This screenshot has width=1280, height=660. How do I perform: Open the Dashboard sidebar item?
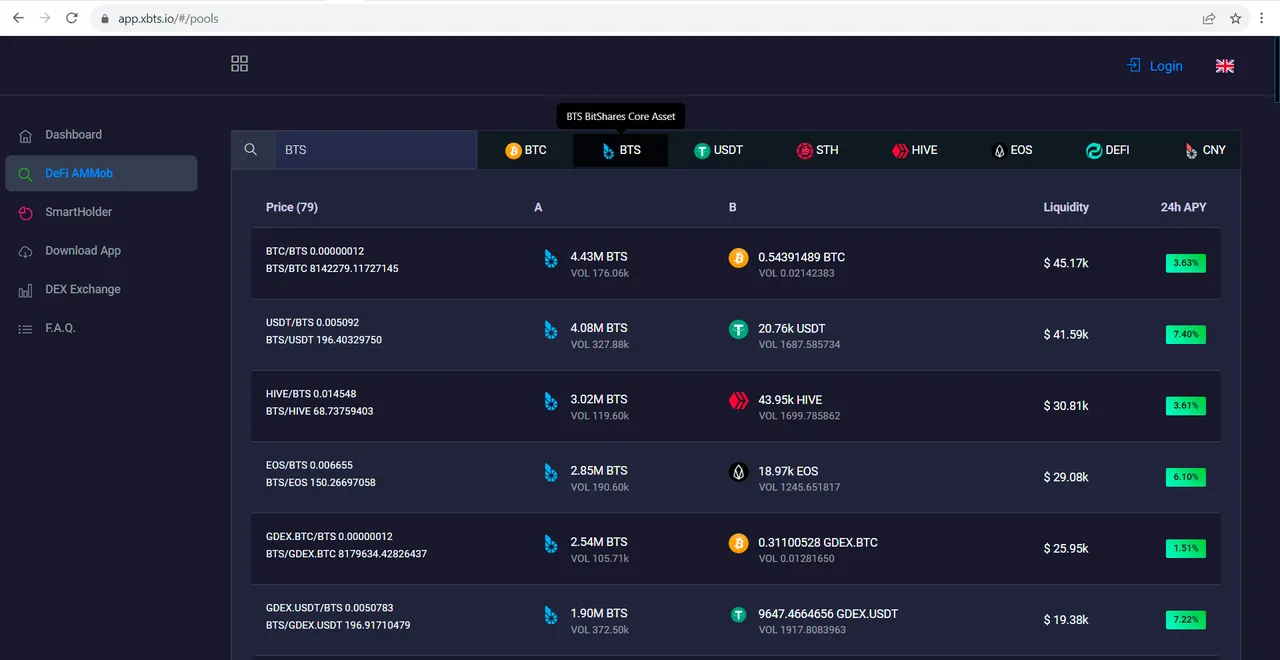(x=101, y=135)
